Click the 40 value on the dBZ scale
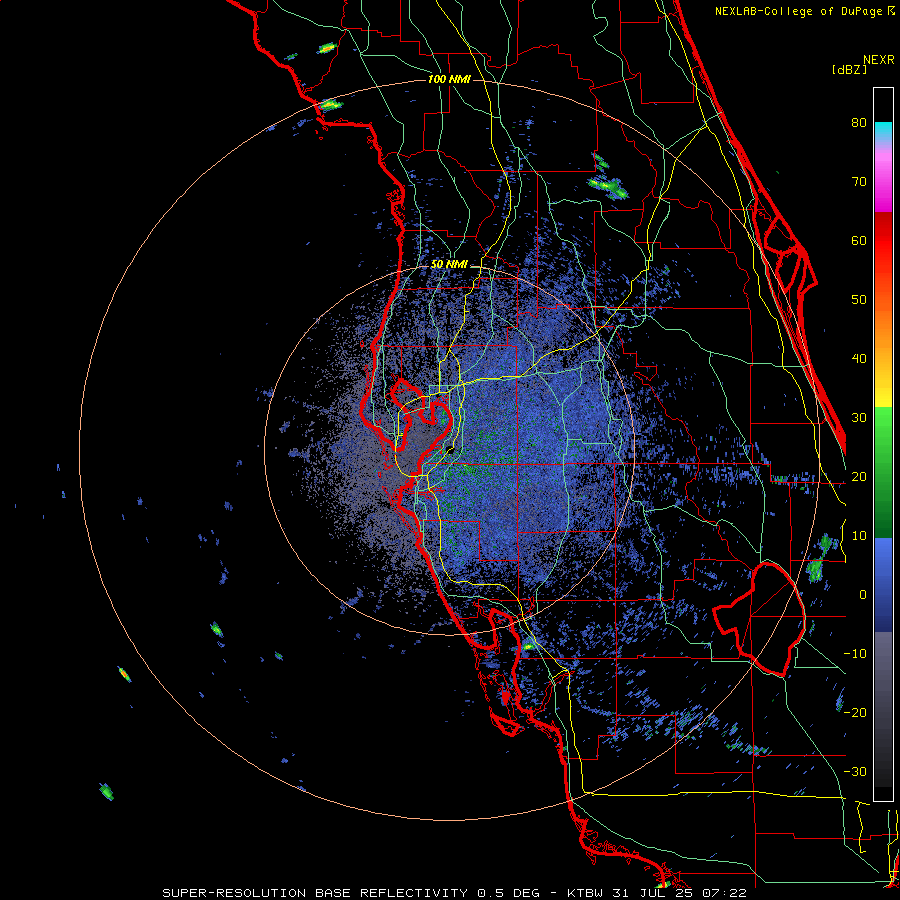The image size is (900, 900). tap(859, 359)
